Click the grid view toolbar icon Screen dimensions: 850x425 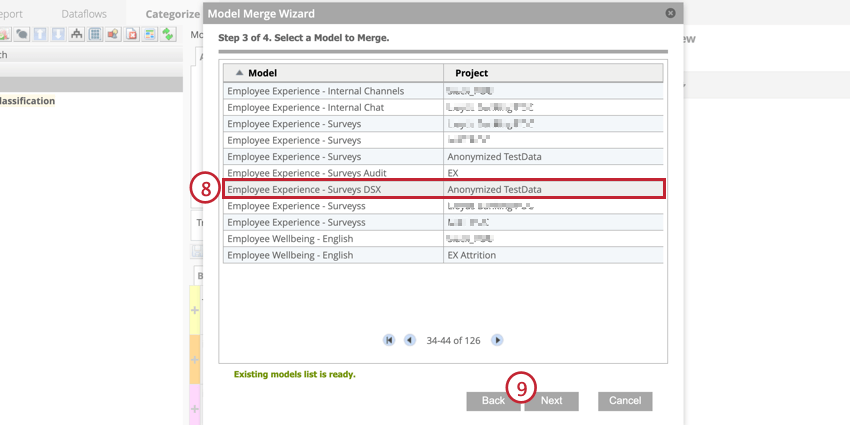click(x=94, y=33)
